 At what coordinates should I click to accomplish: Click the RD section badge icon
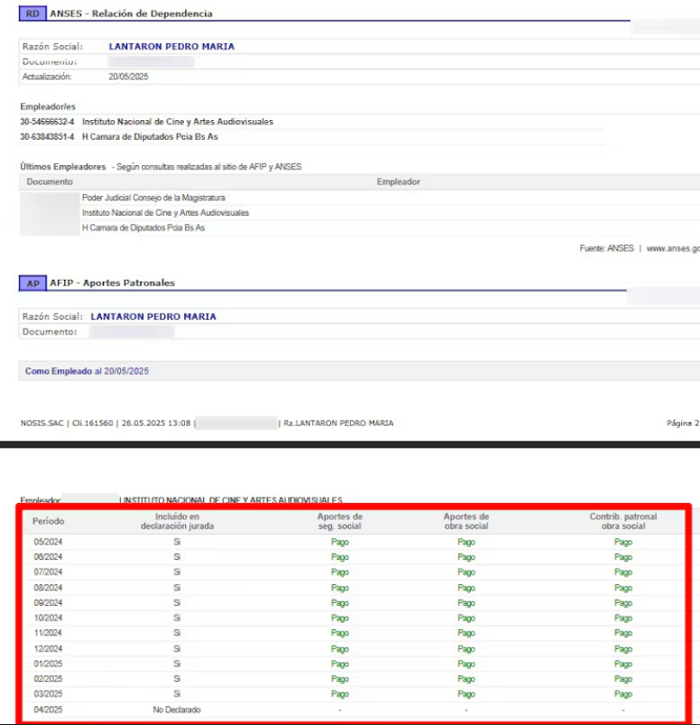(x=32, y=13)
